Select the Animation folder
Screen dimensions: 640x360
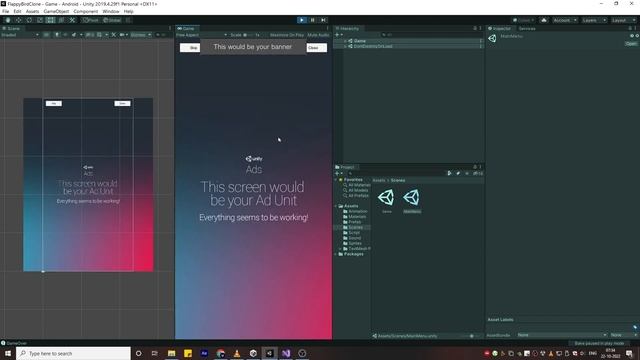click(x=355, y=211)
